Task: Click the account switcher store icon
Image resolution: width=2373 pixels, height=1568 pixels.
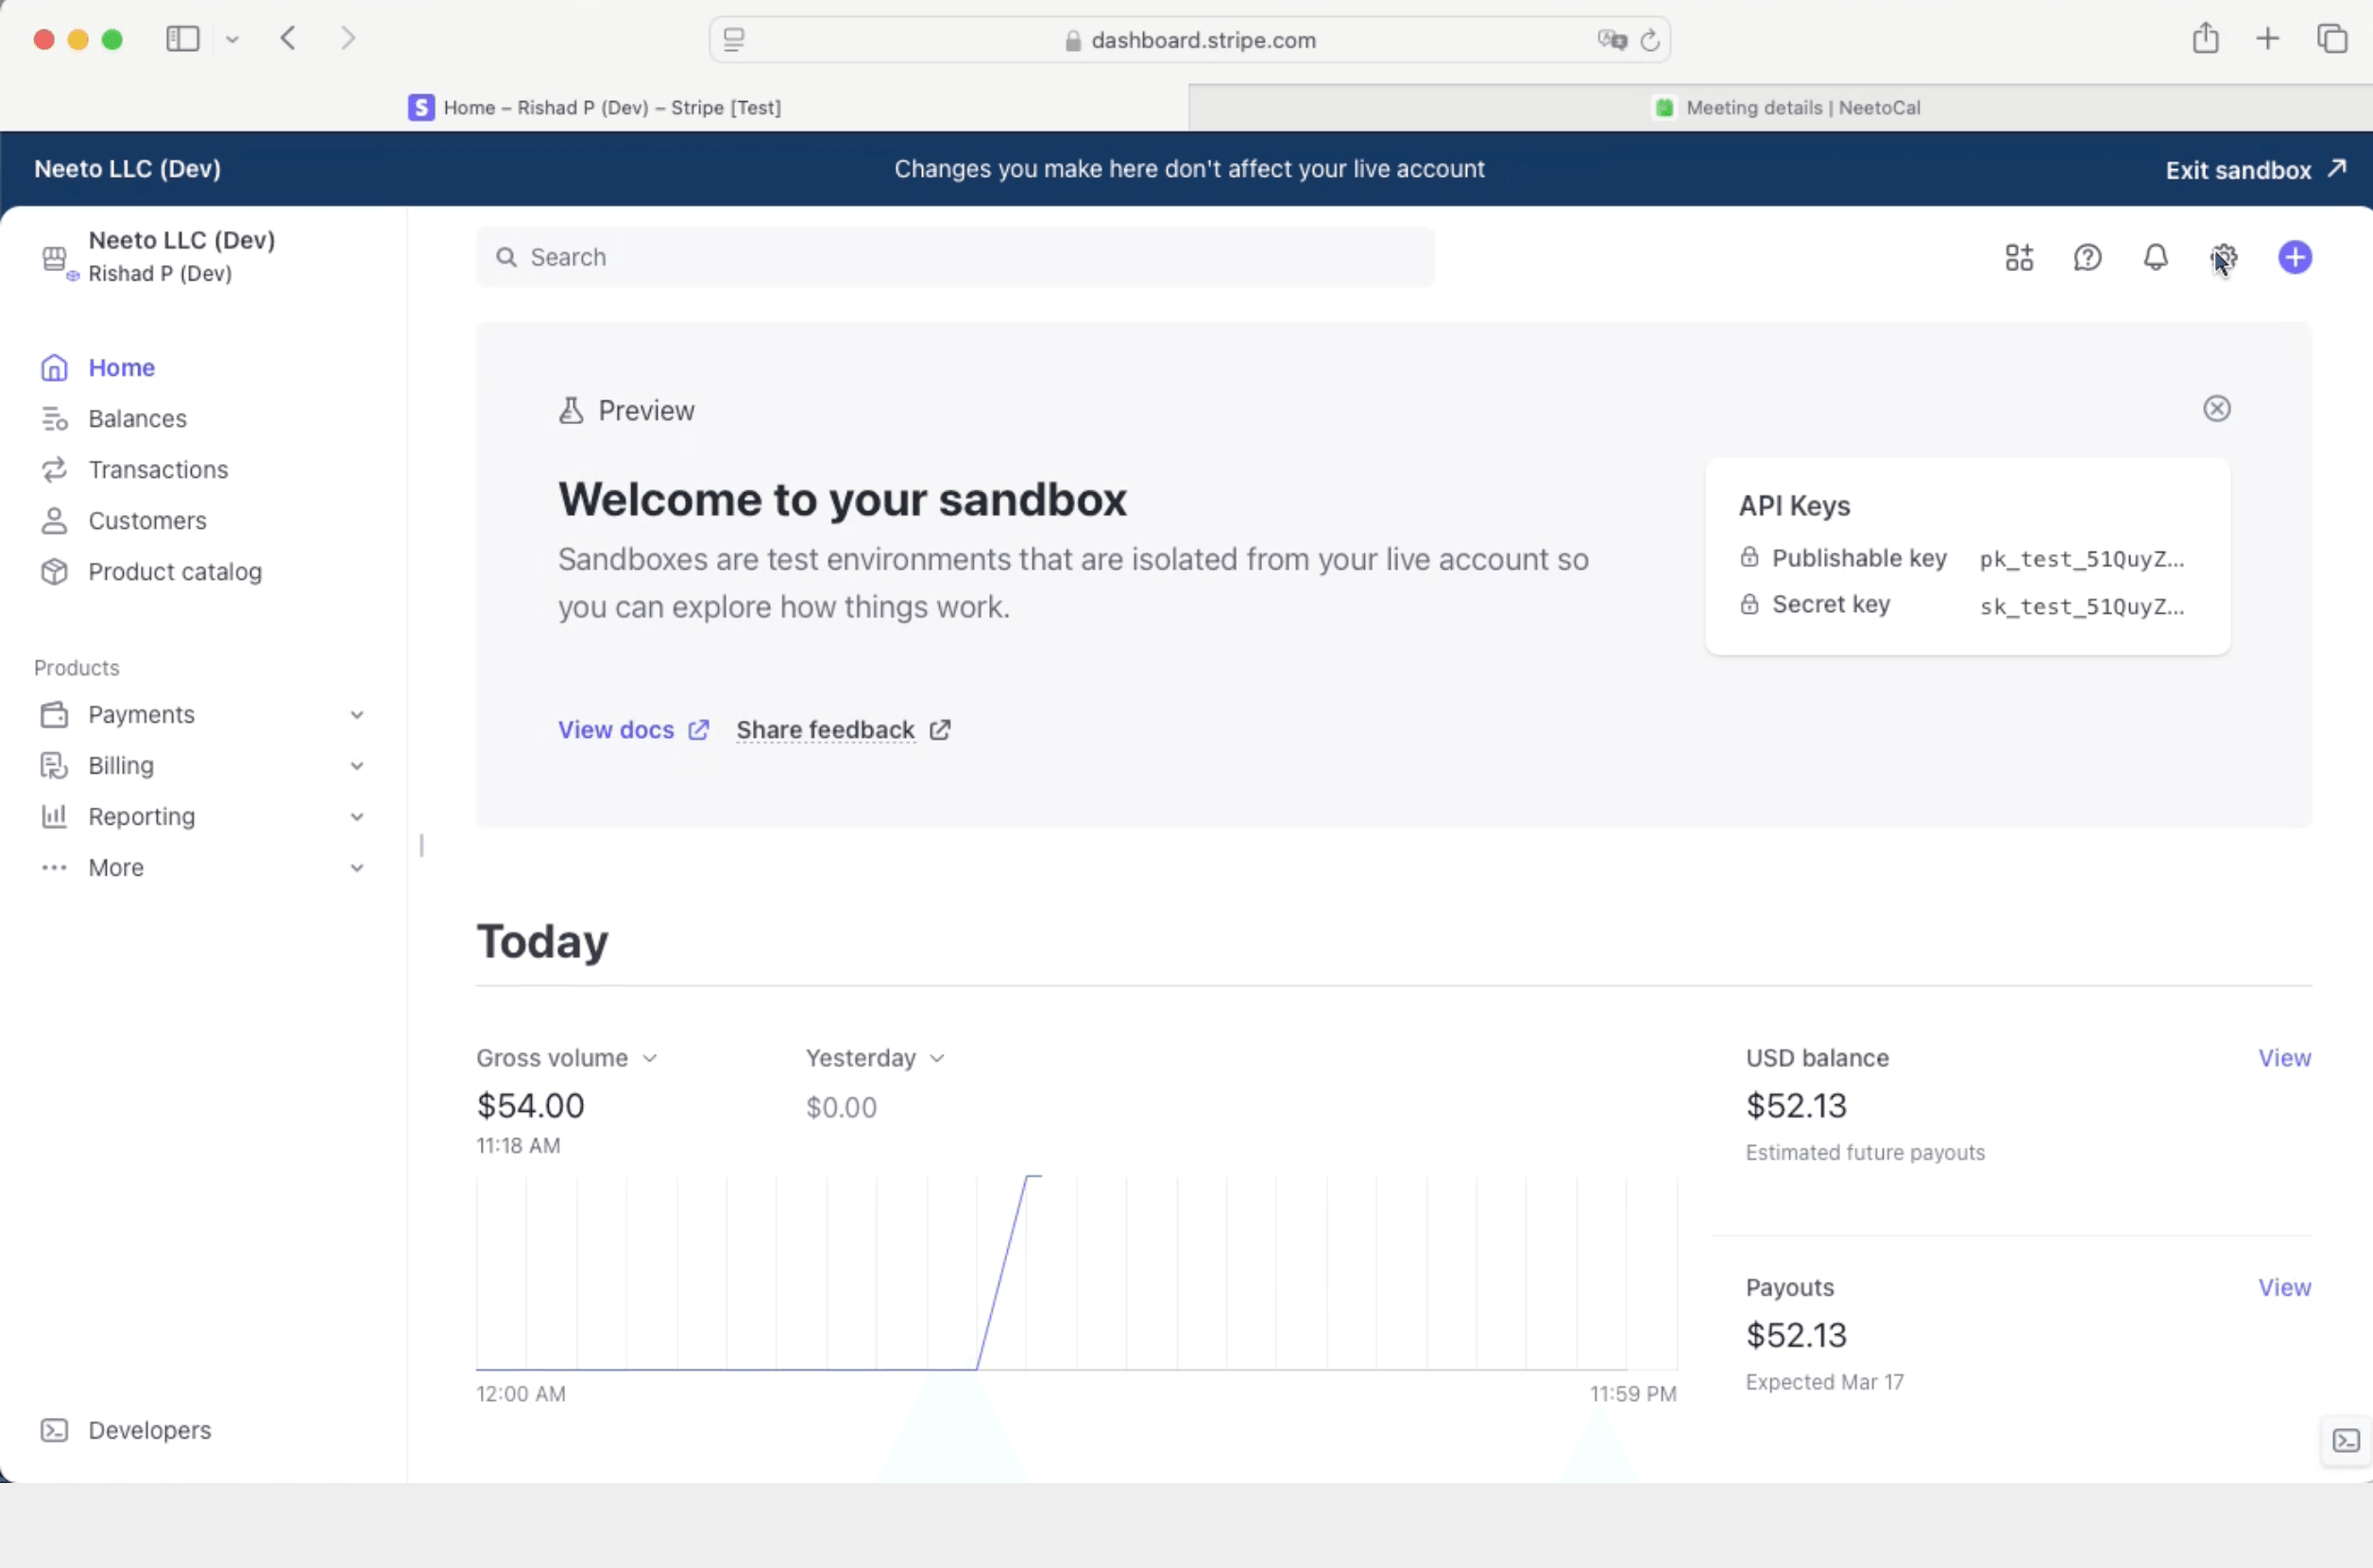Action: pos(55,259)
